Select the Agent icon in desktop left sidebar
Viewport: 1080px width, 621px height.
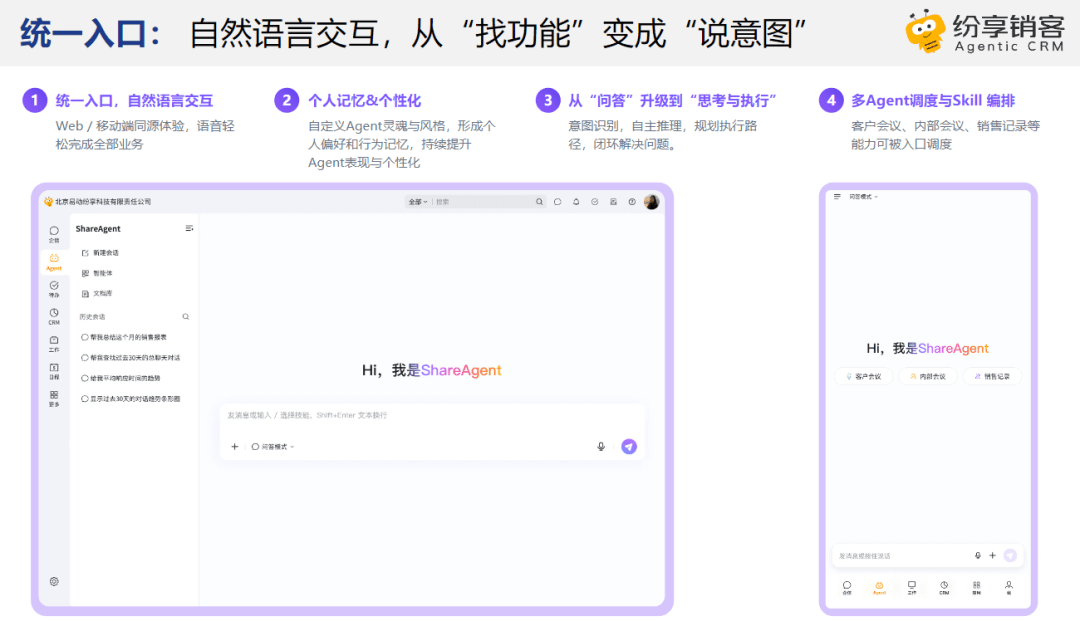click(x=54, y=262)
